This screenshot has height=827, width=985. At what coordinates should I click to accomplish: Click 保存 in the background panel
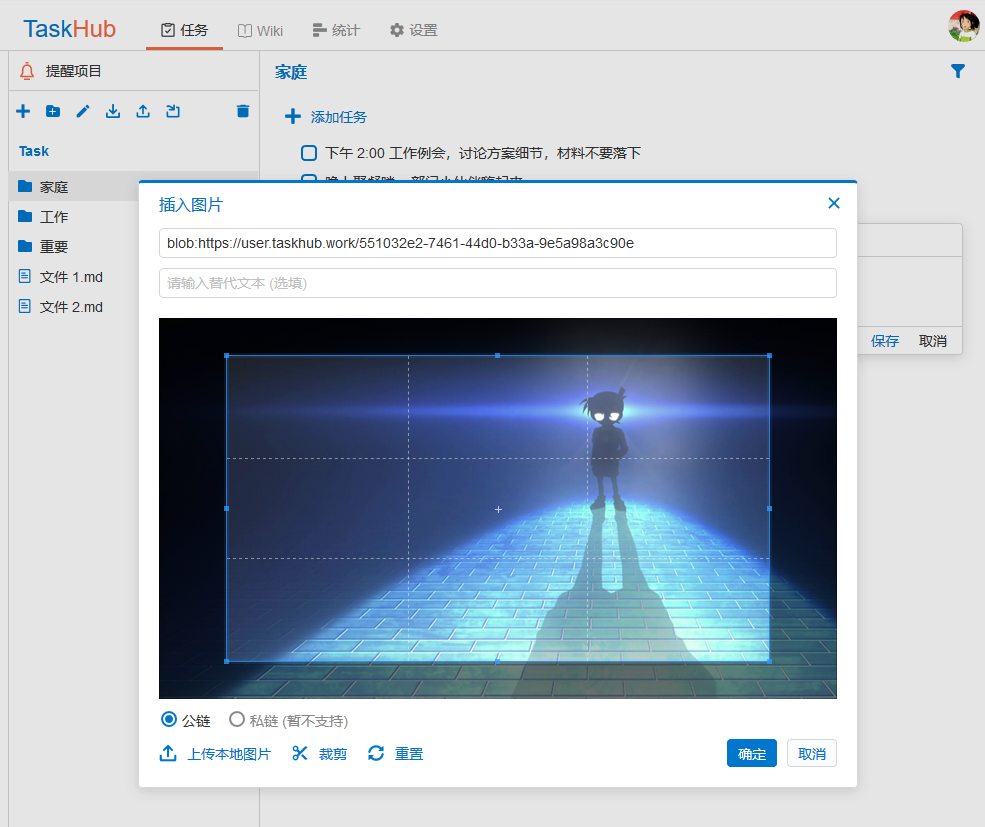pyautogui.click(x=884, y=341)
